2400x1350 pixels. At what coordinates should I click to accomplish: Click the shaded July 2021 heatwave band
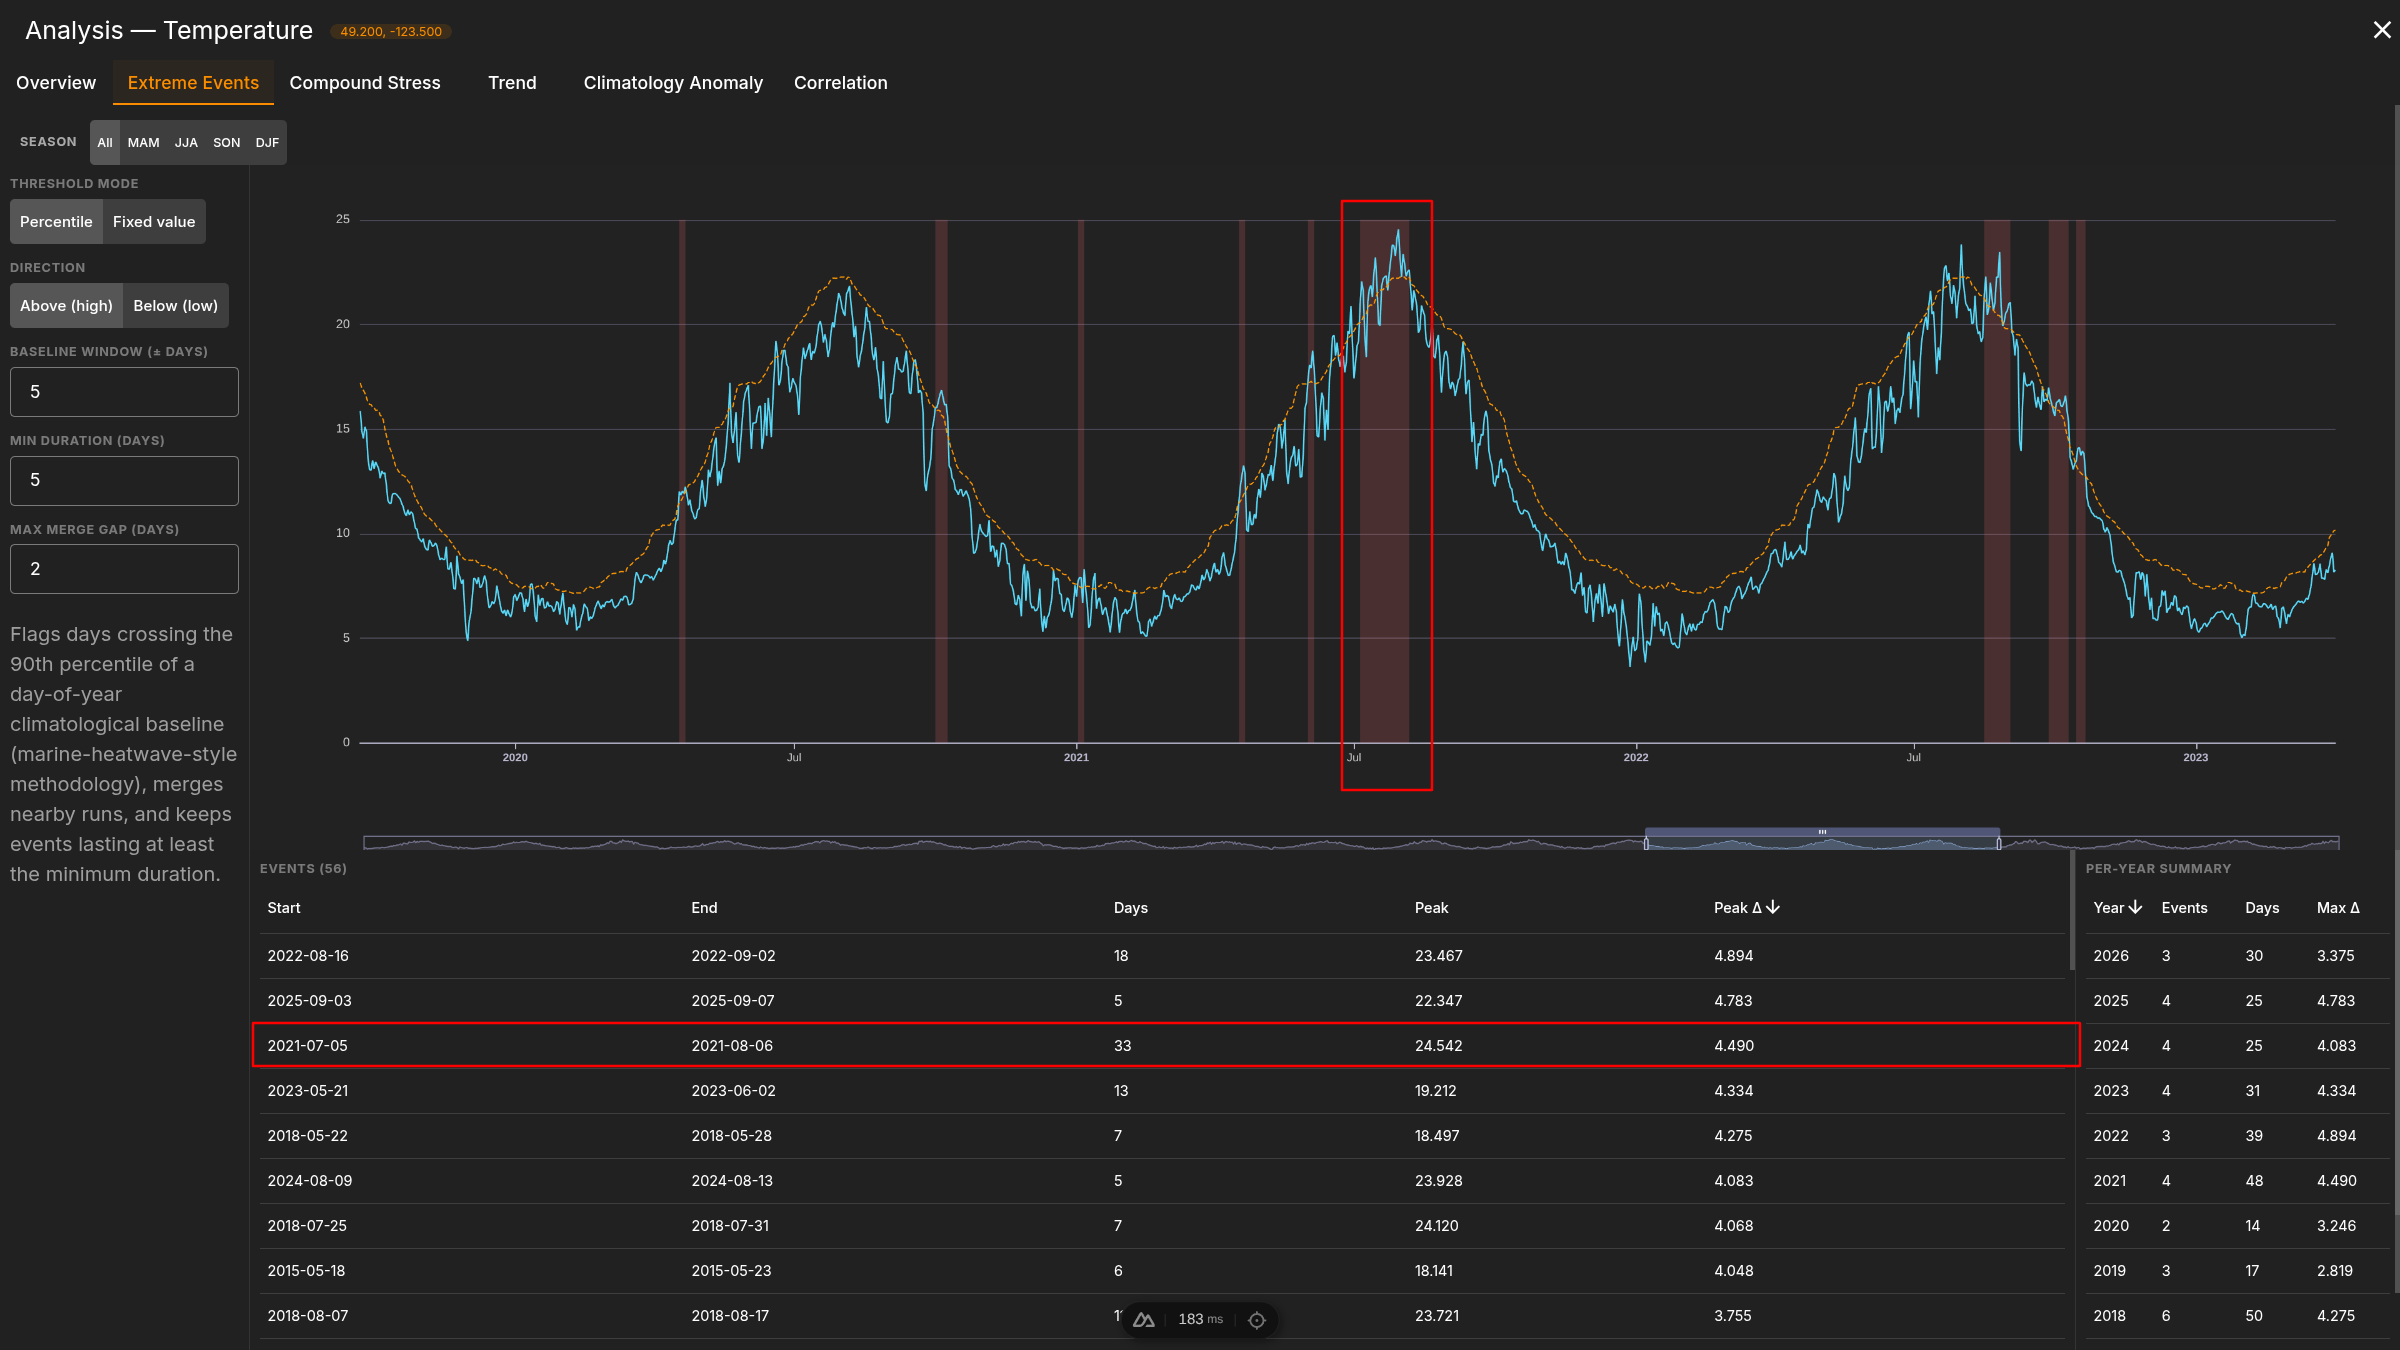click(x=1384, y=481)
